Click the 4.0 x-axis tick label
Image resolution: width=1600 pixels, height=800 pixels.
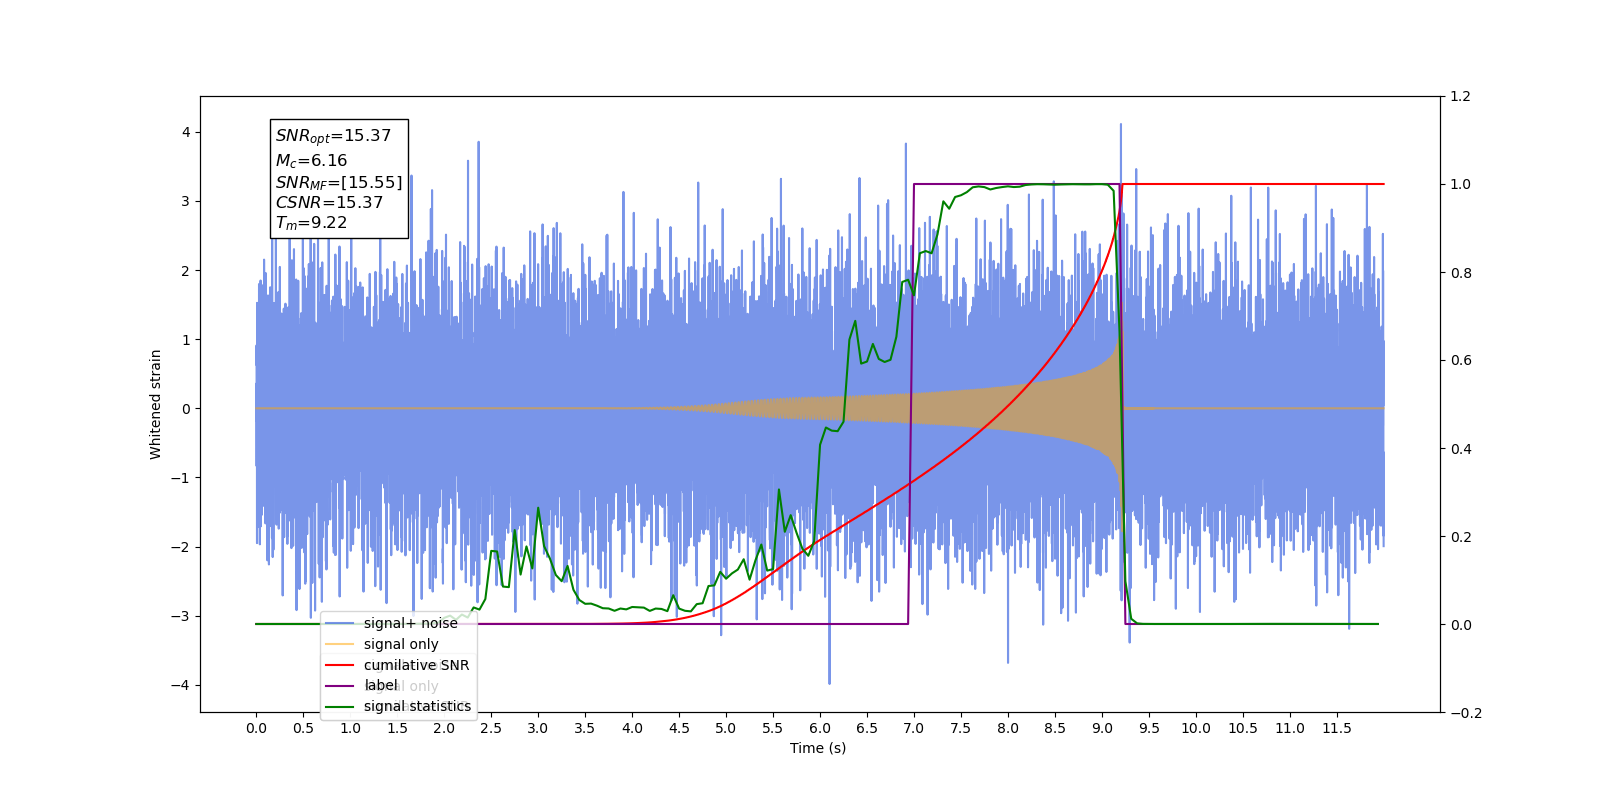pos(632,728)
